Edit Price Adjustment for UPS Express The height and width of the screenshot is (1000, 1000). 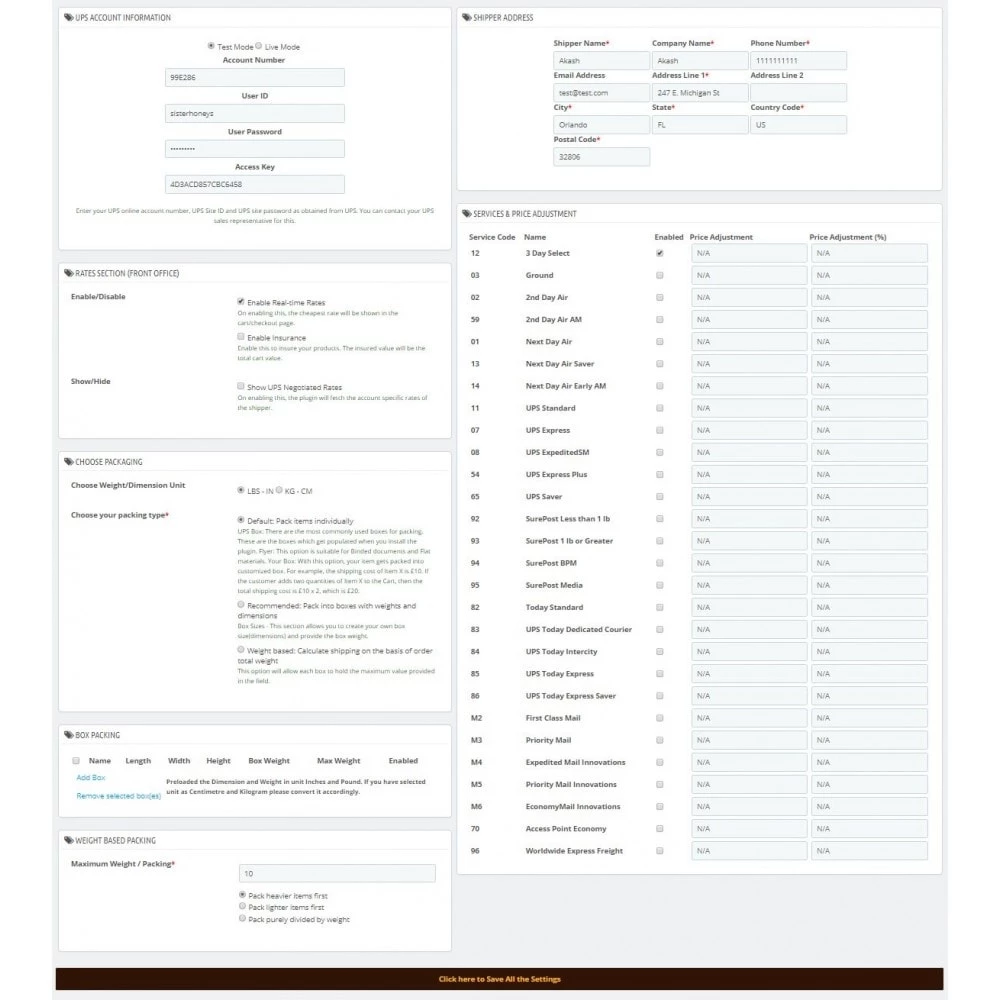(749, 430)
